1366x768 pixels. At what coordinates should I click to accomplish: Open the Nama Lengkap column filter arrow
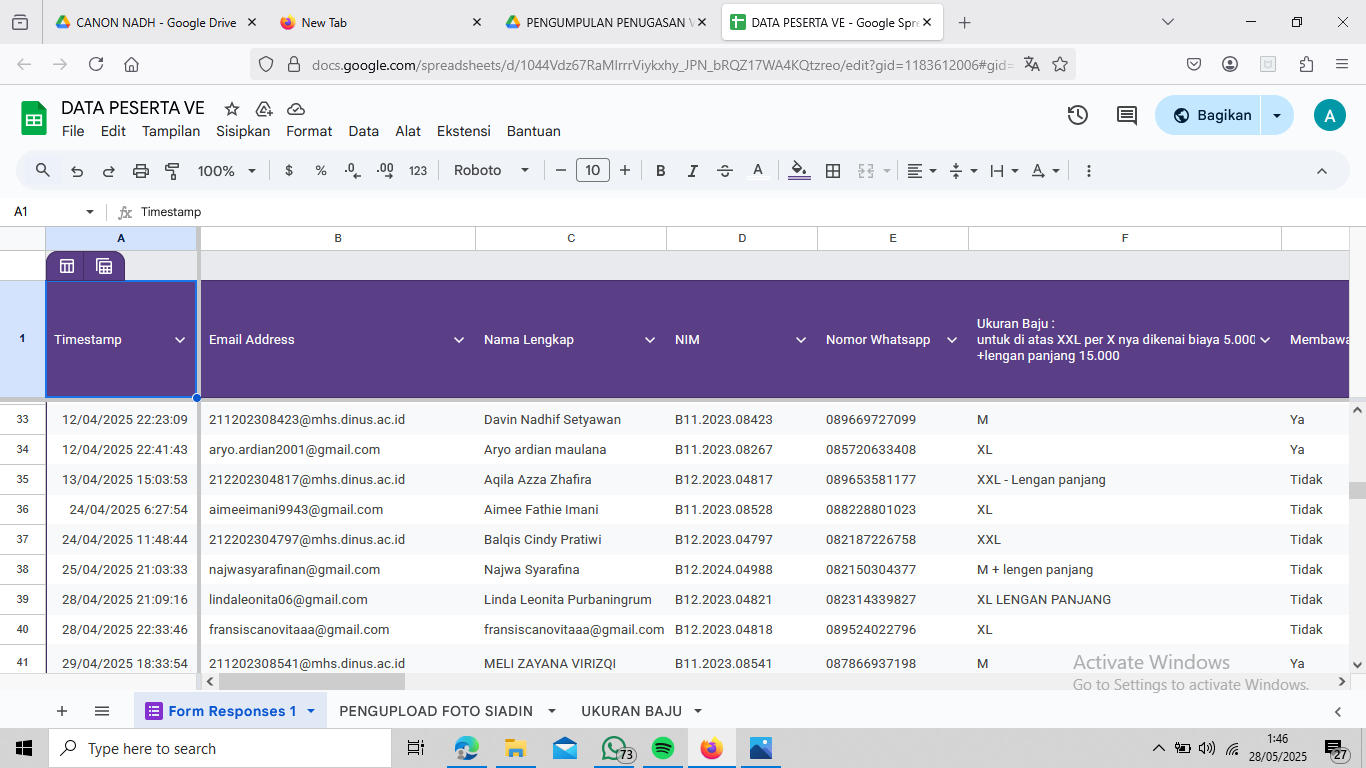650,340
